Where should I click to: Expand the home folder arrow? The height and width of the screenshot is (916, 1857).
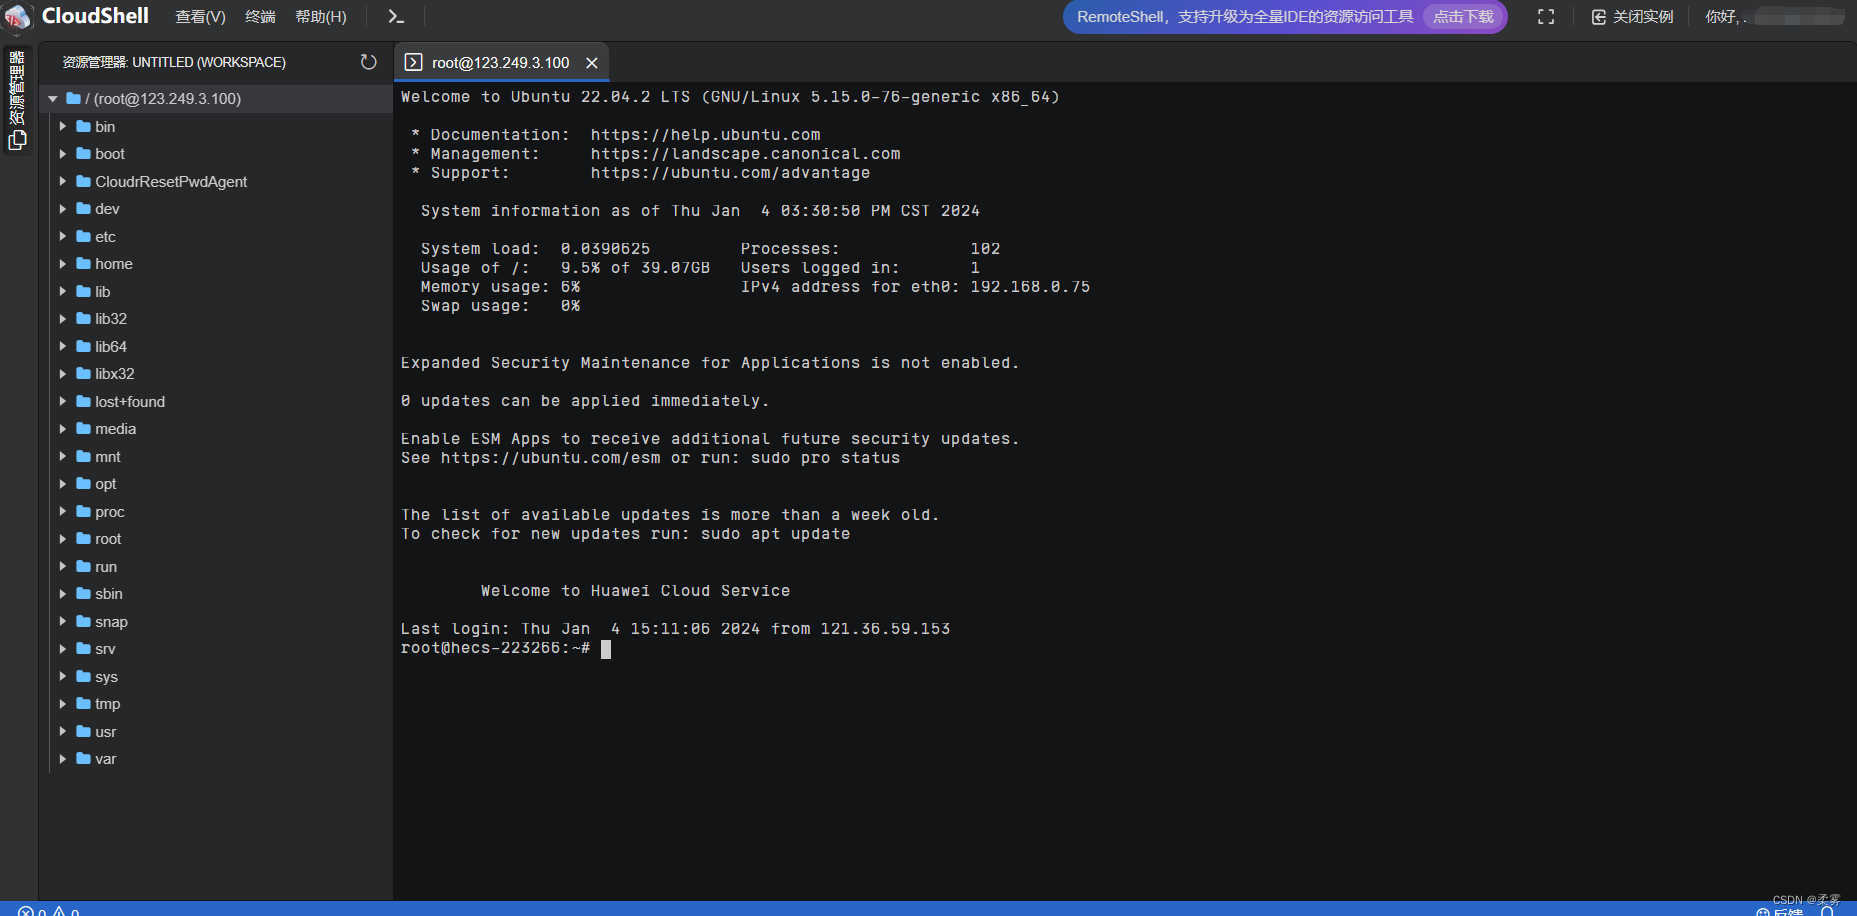pyautogui.click(x=63, y=264)
